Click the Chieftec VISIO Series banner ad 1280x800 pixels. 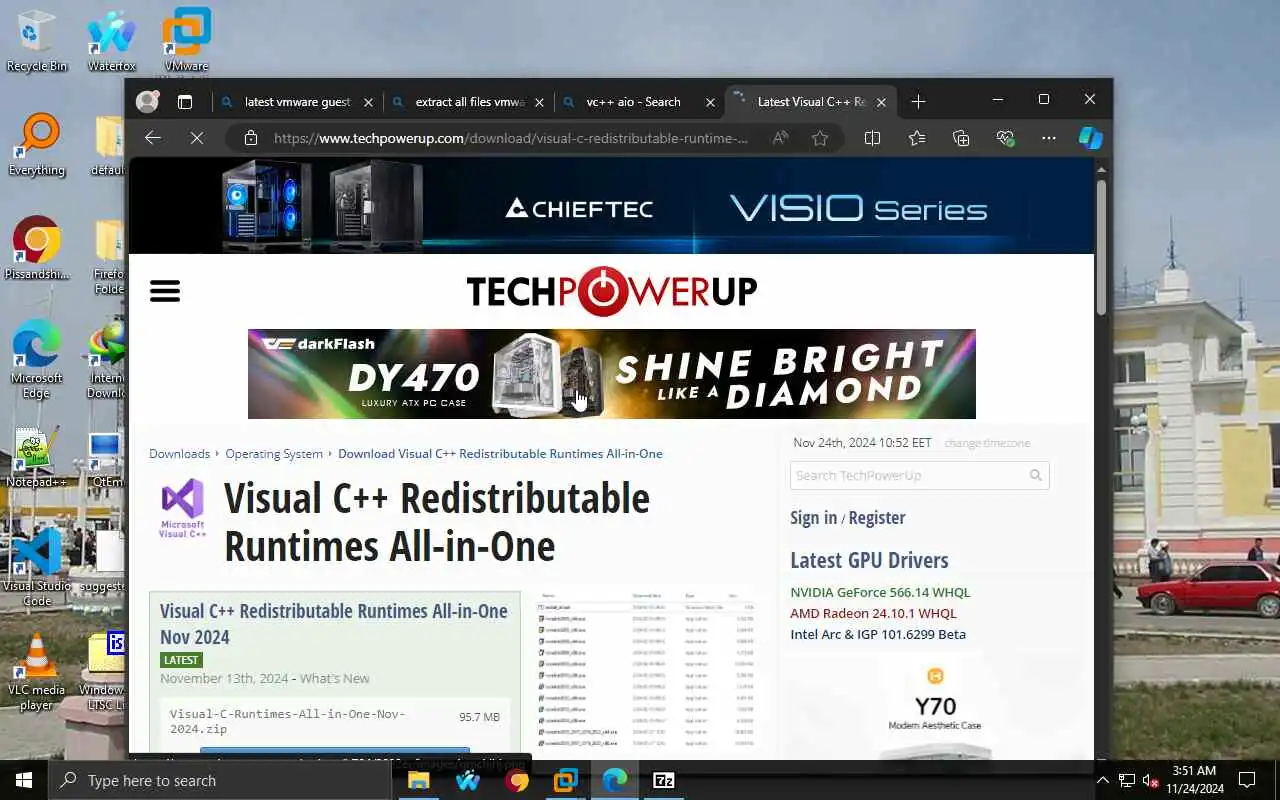click(x=611, y=205)
